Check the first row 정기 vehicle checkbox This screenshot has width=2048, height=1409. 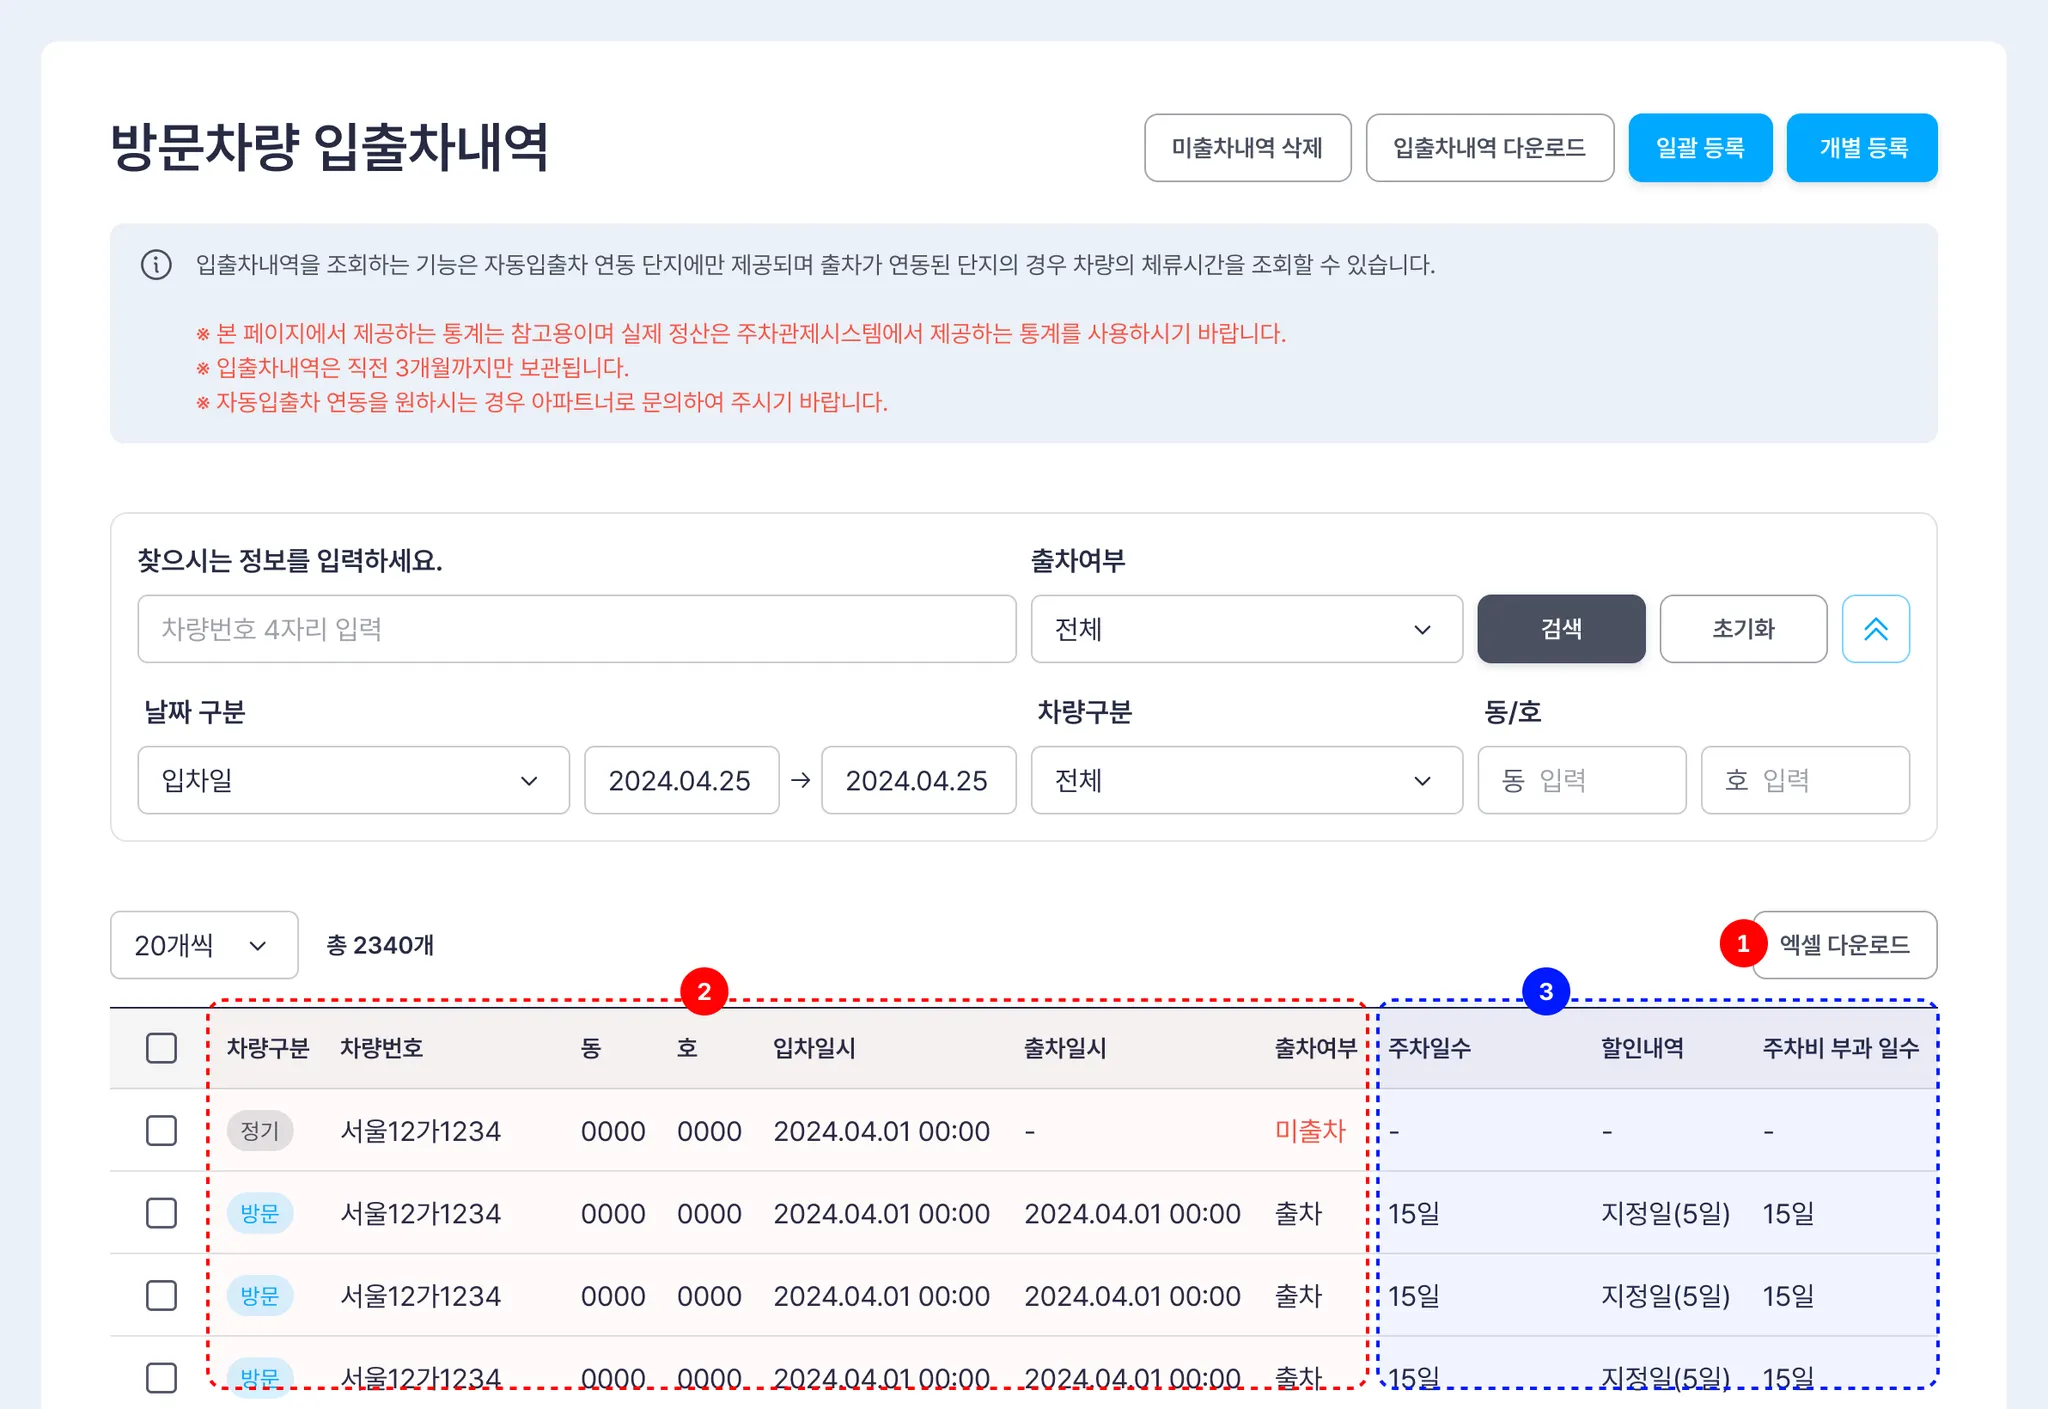tap(161, 1131)
